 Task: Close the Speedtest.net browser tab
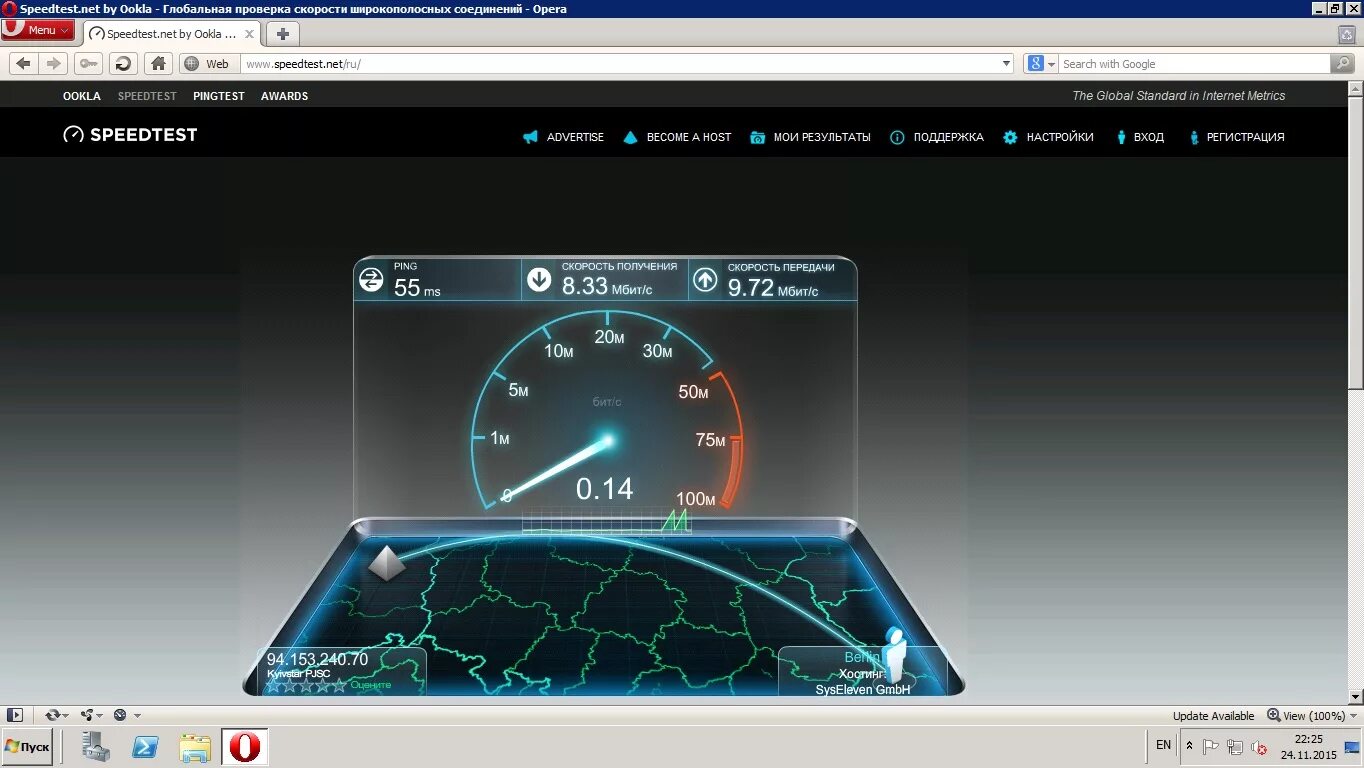(251, 34)
